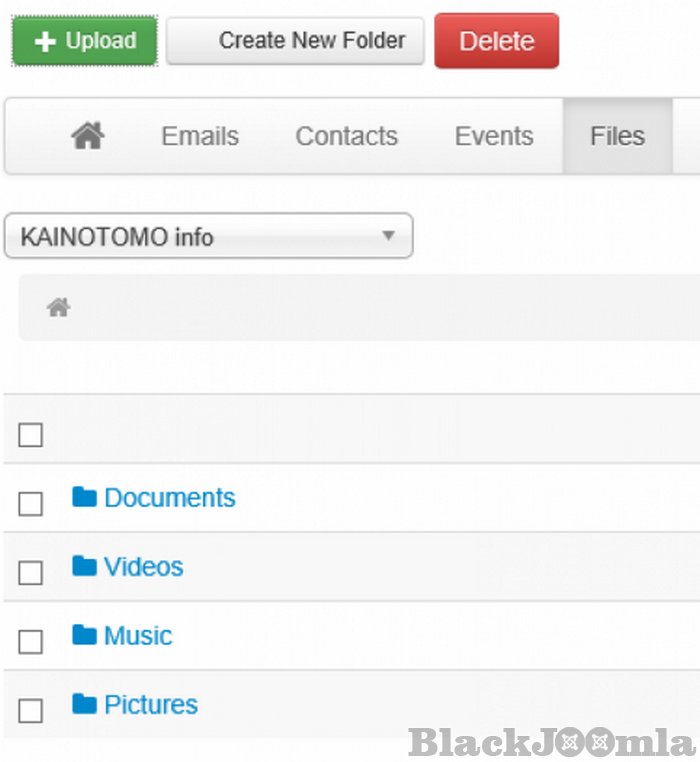700x762 pixels.
Task: Click the plus icon on Upload button
Action: [x=45, y=42]
